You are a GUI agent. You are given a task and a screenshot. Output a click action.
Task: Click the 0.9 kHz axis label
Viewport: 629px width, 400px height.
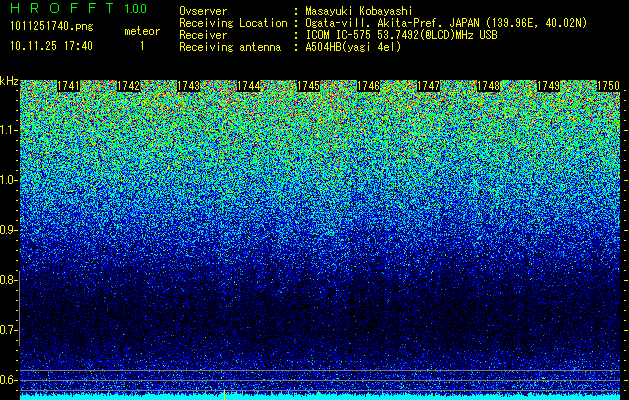[x=8, y=230]
